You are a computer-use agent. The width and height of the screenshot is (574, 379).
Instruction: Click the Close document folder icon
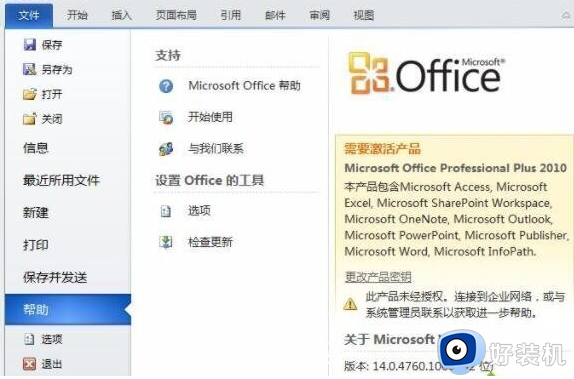(30, 119)
